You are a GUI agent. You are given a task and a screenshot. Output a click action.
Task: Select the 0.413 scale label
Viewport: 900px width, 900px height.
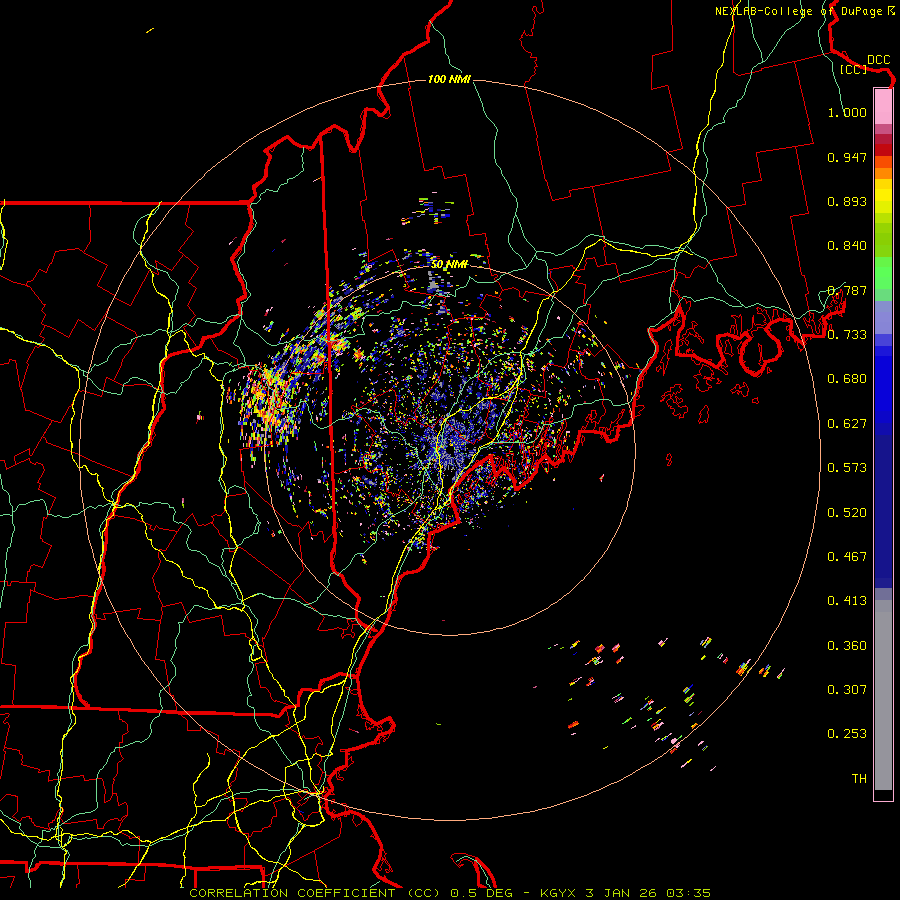[847, 601]
